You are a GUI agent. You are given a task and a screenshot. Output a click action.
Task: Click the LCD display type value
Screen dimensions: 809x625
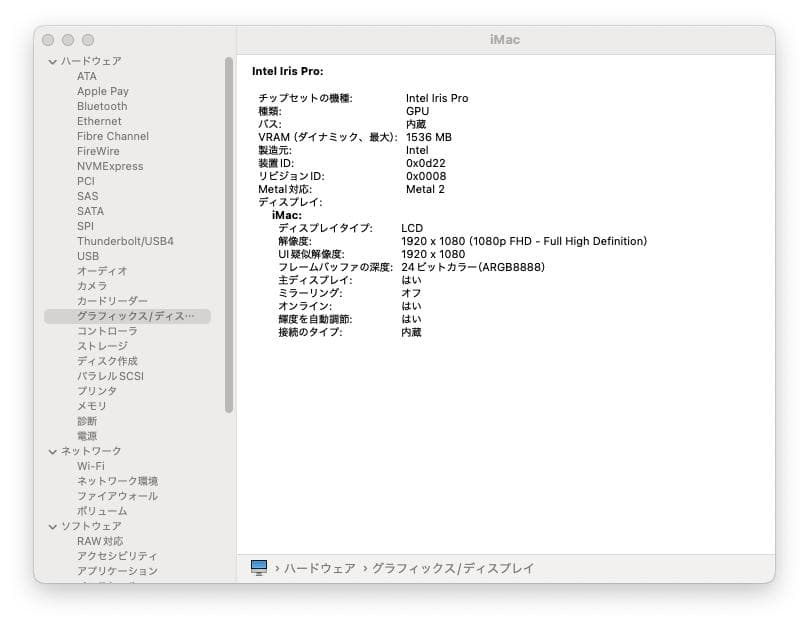(412, 228)
